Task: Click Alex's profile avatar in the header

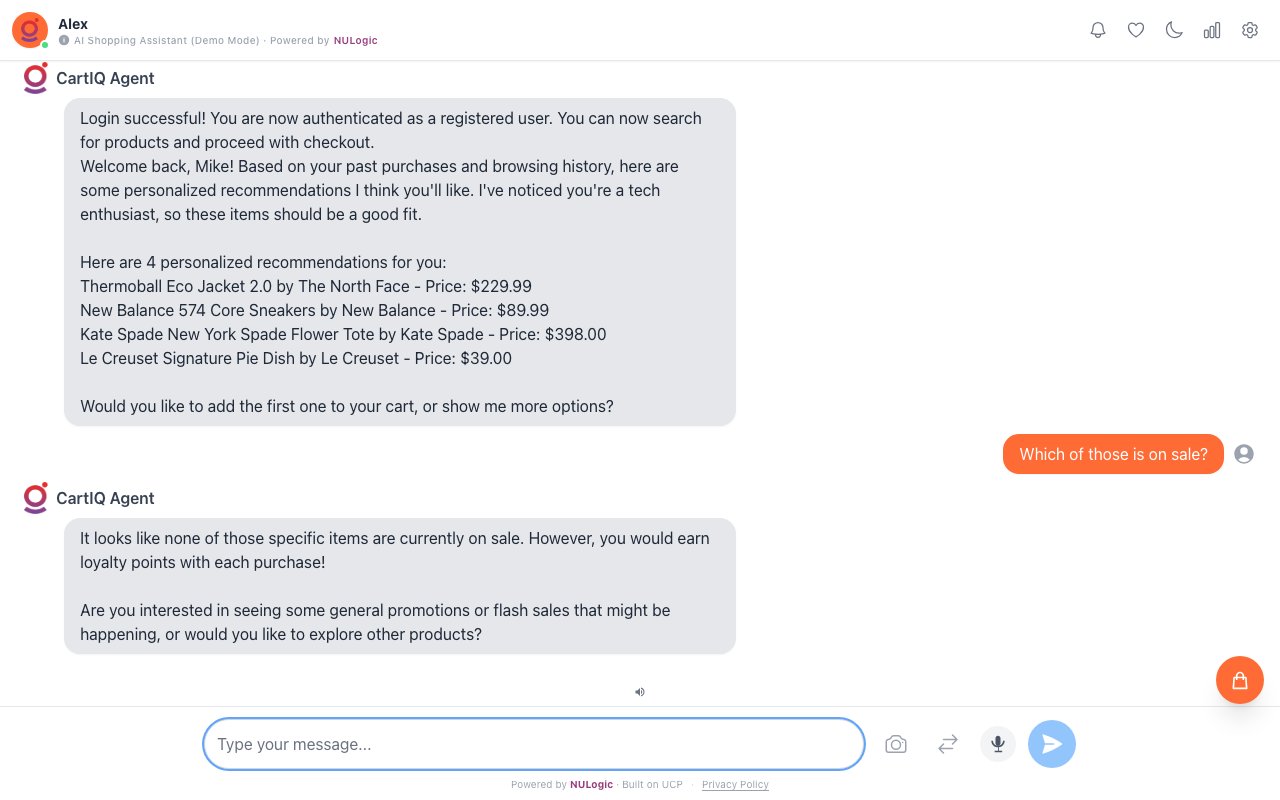Action: coord(30,30)
